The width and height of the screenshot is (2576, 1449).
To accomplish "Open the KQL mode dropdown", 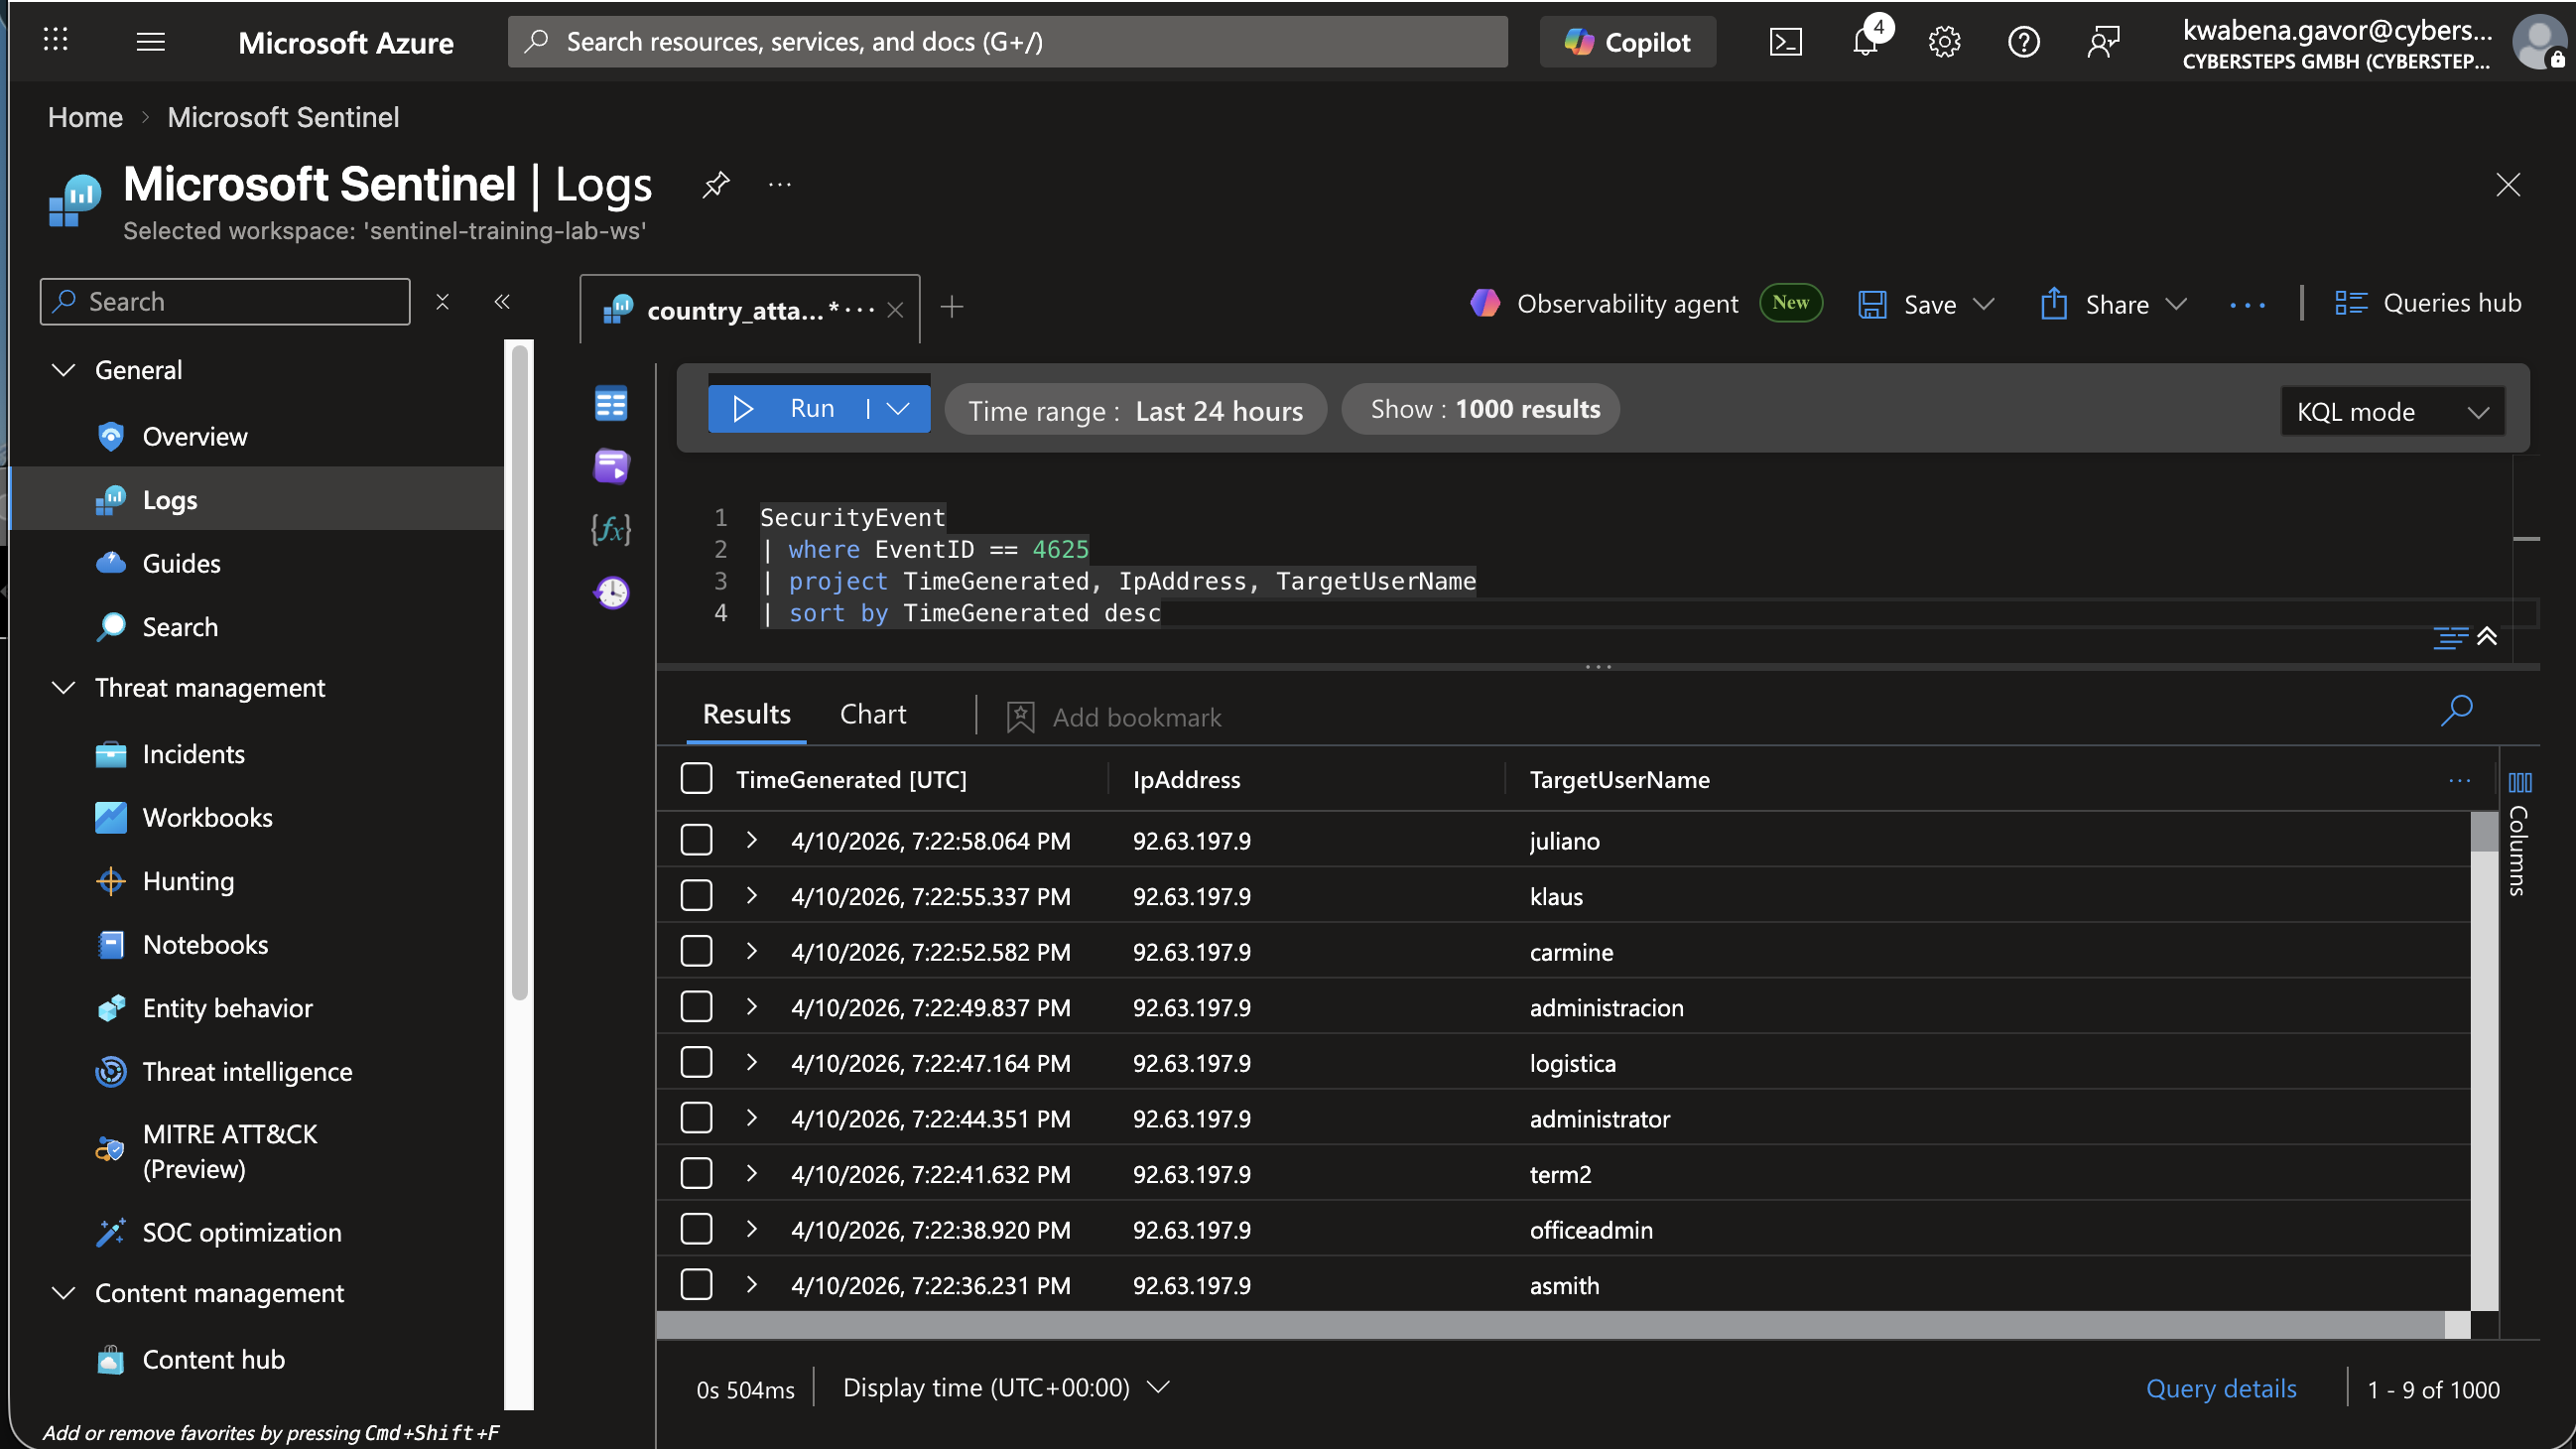I will tap(2392, 411).
